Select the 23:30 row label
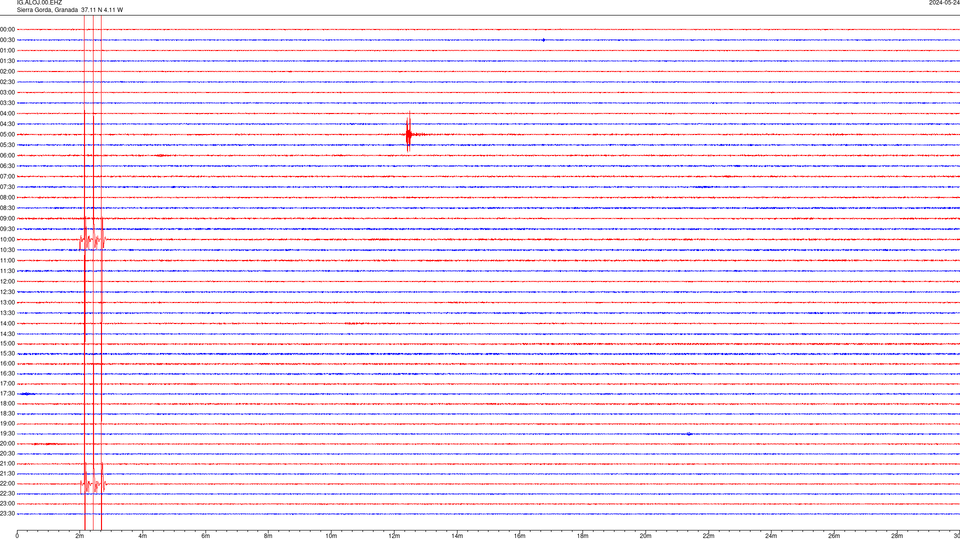The image size is (960, 540). coord(7,514)
